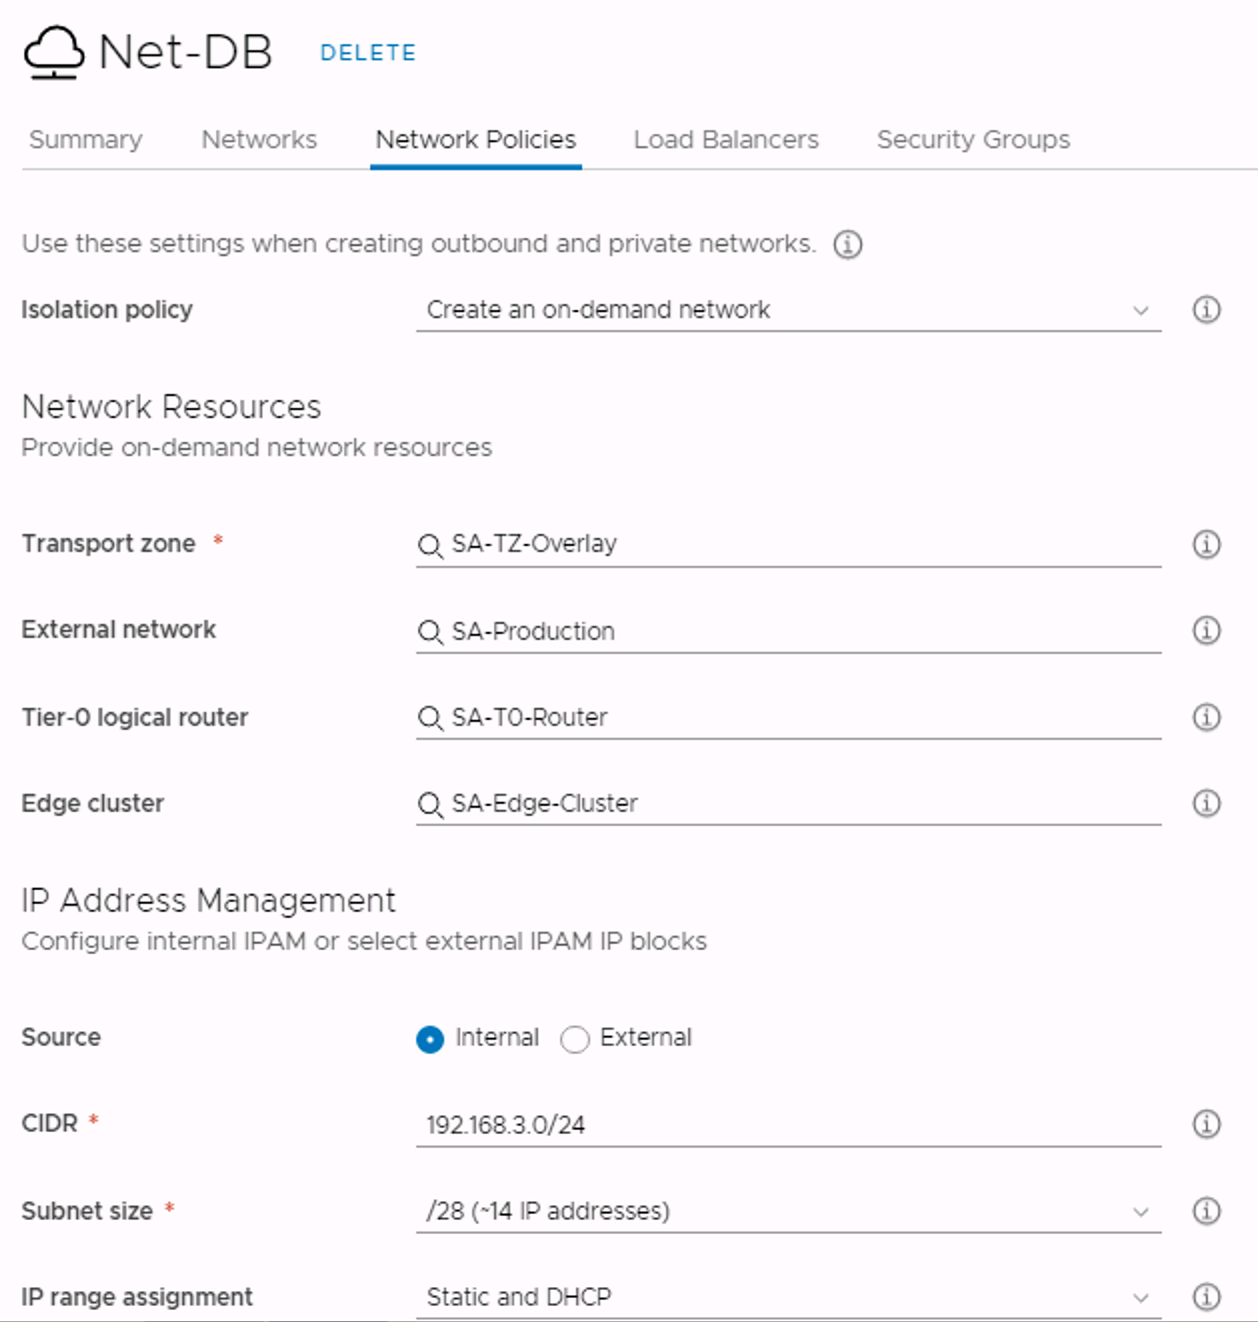Open the CIDR field info icon
This screenshot has height=1322, width=1258.
[x=1206, y=1124]
